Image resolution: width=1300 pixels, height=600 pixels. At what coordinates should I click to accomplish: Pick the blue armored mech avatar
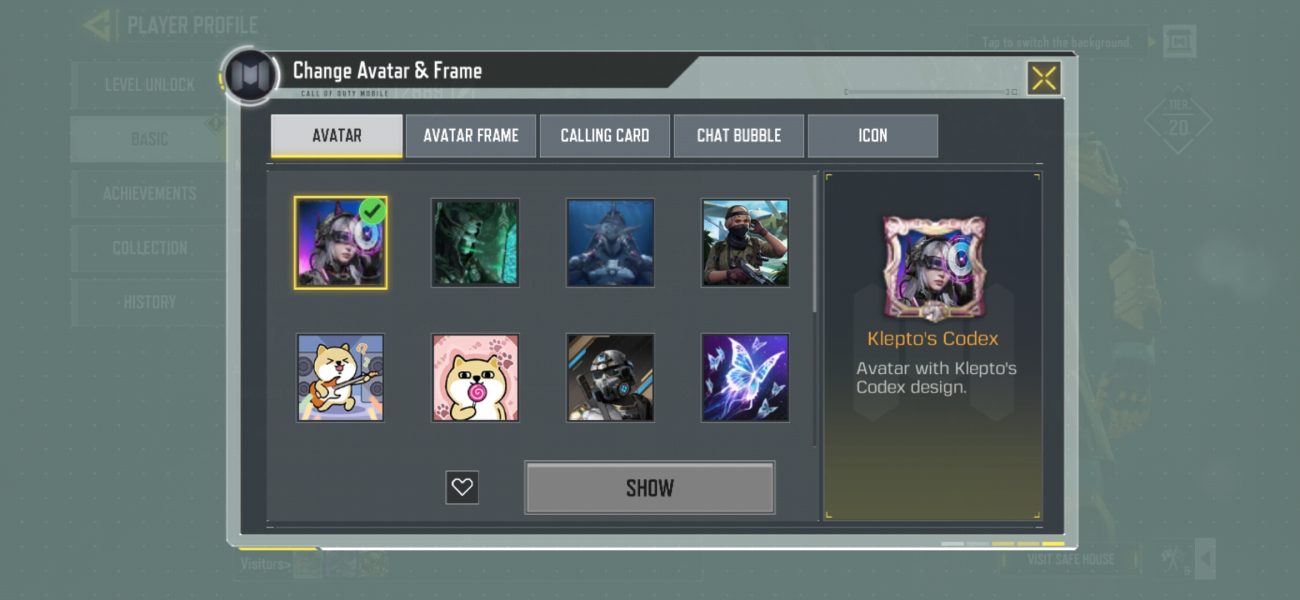[x=610, y=242]
